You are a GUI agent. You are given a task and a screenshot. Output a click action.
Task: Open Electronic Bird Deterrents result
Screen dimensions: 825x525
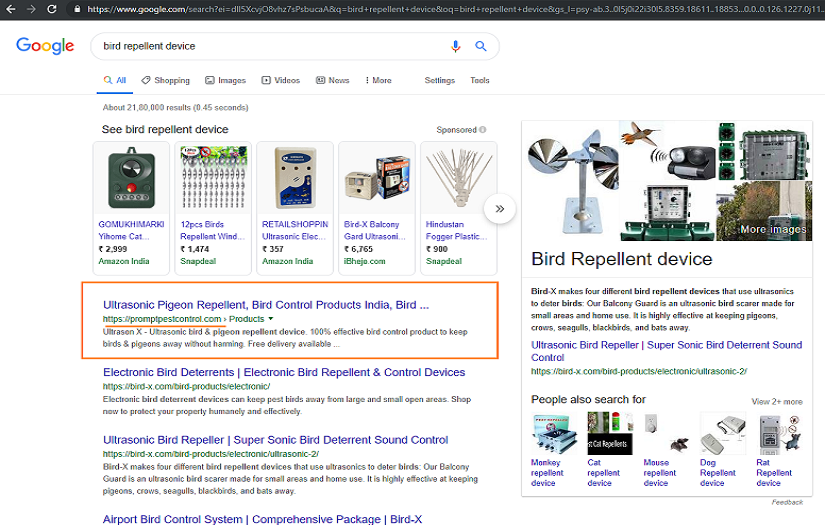(x=284, y=372)
